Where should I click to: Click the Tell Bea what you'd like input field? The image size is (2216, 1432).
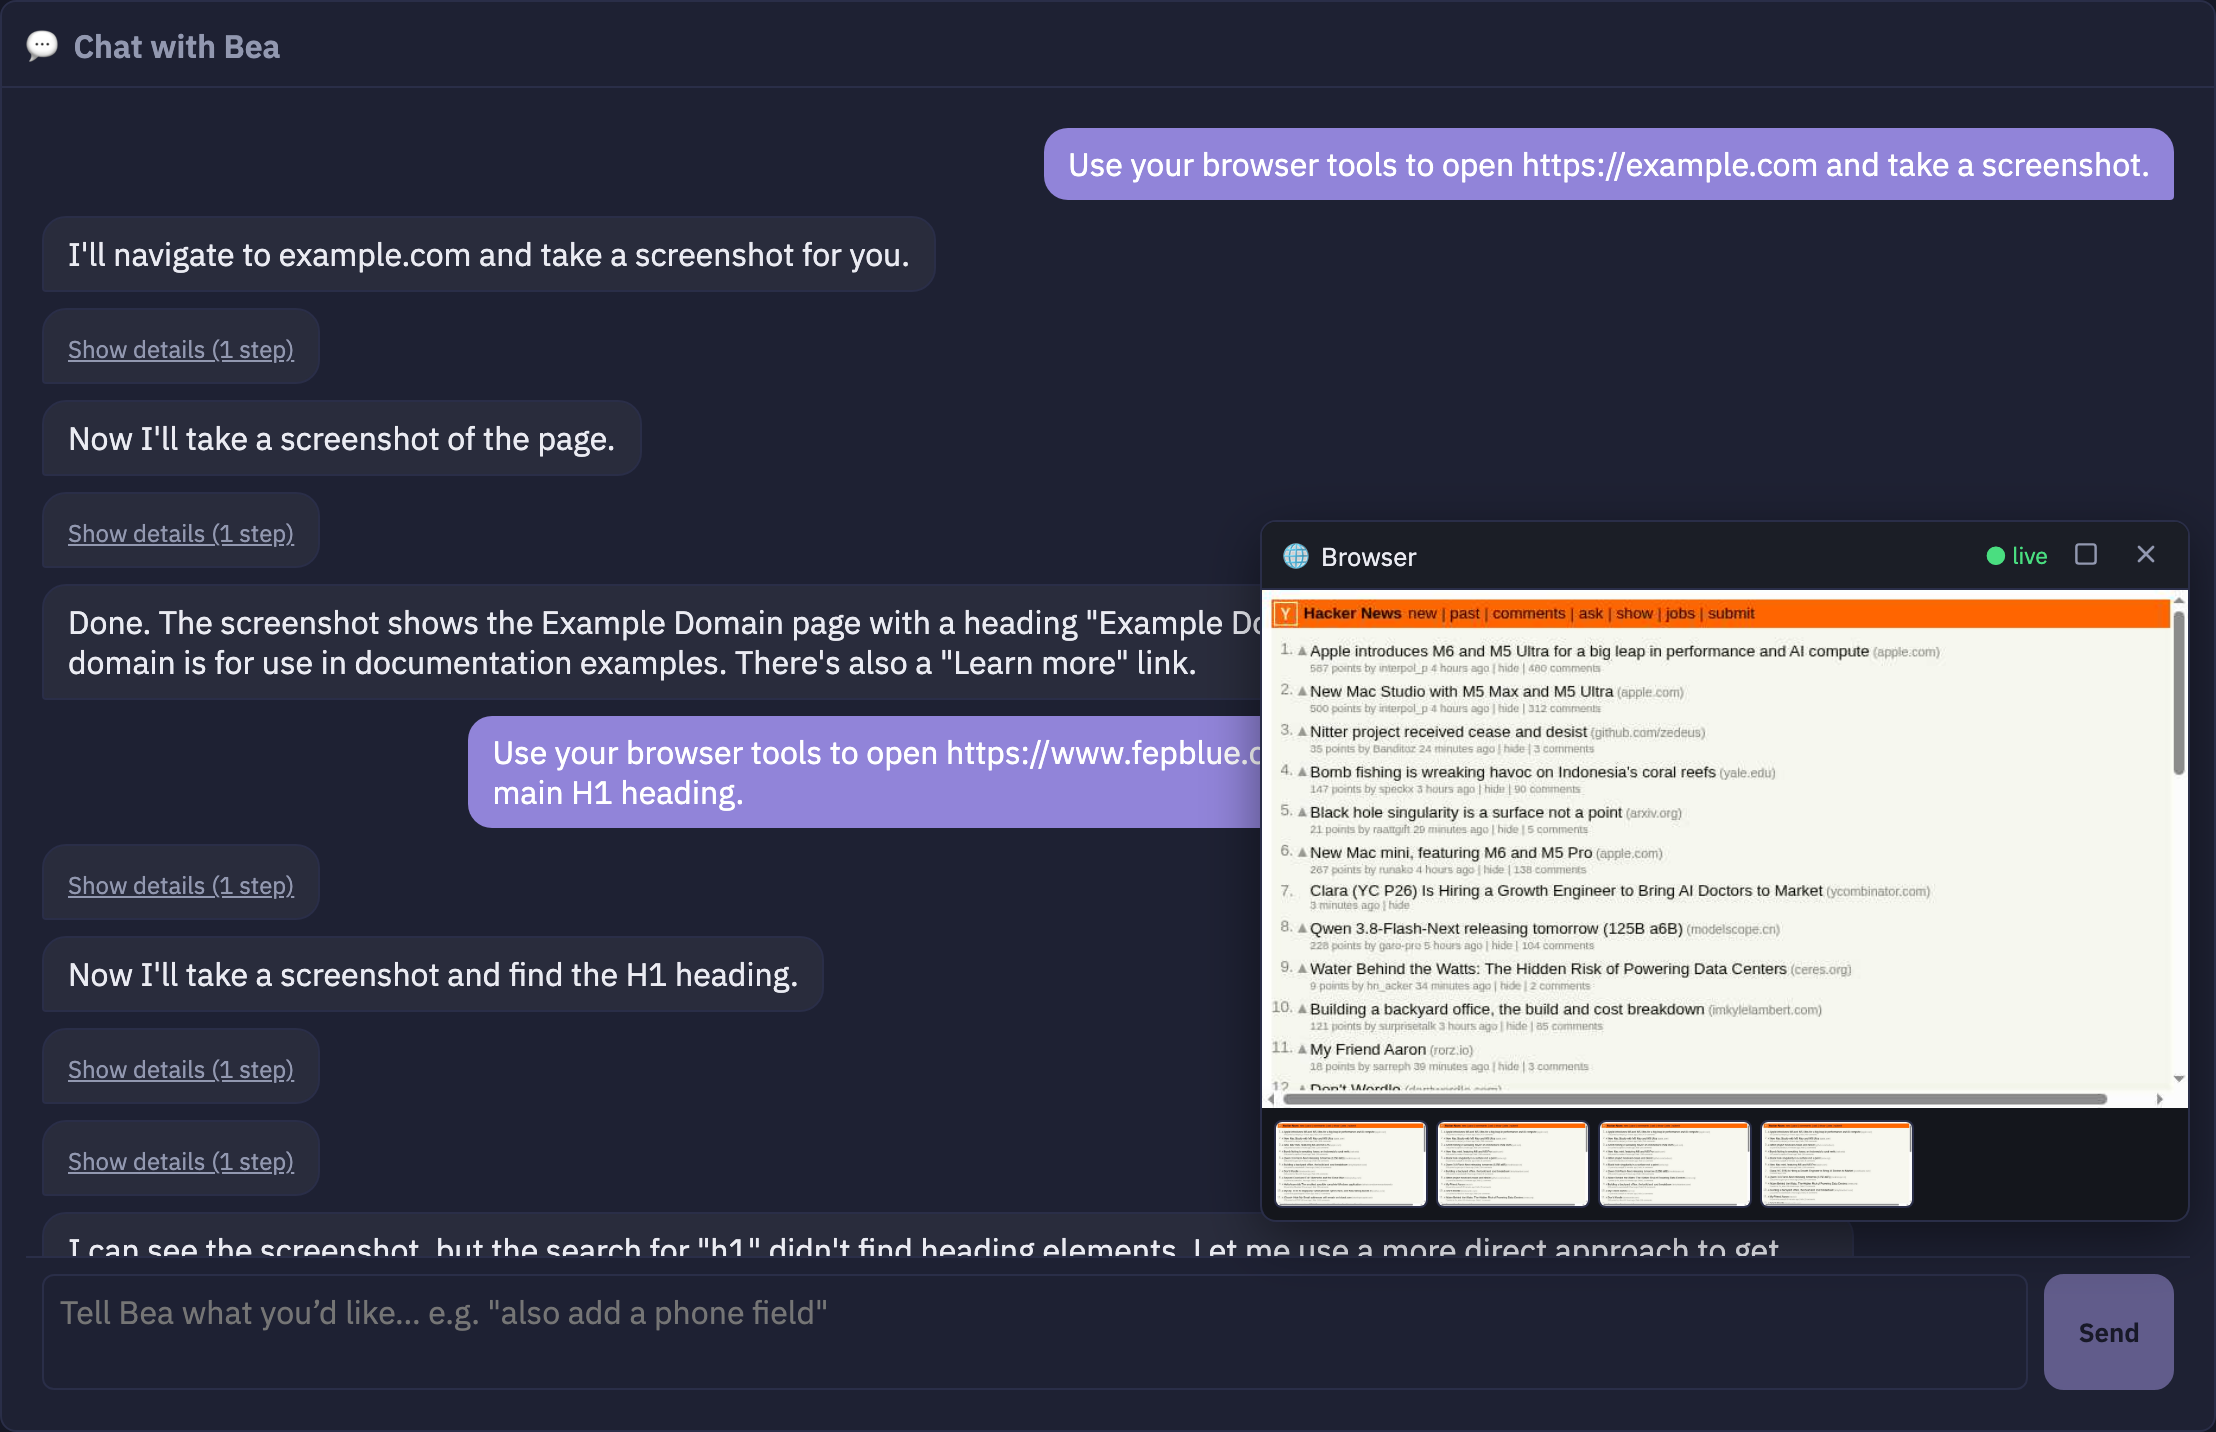coord(1034,1332)
